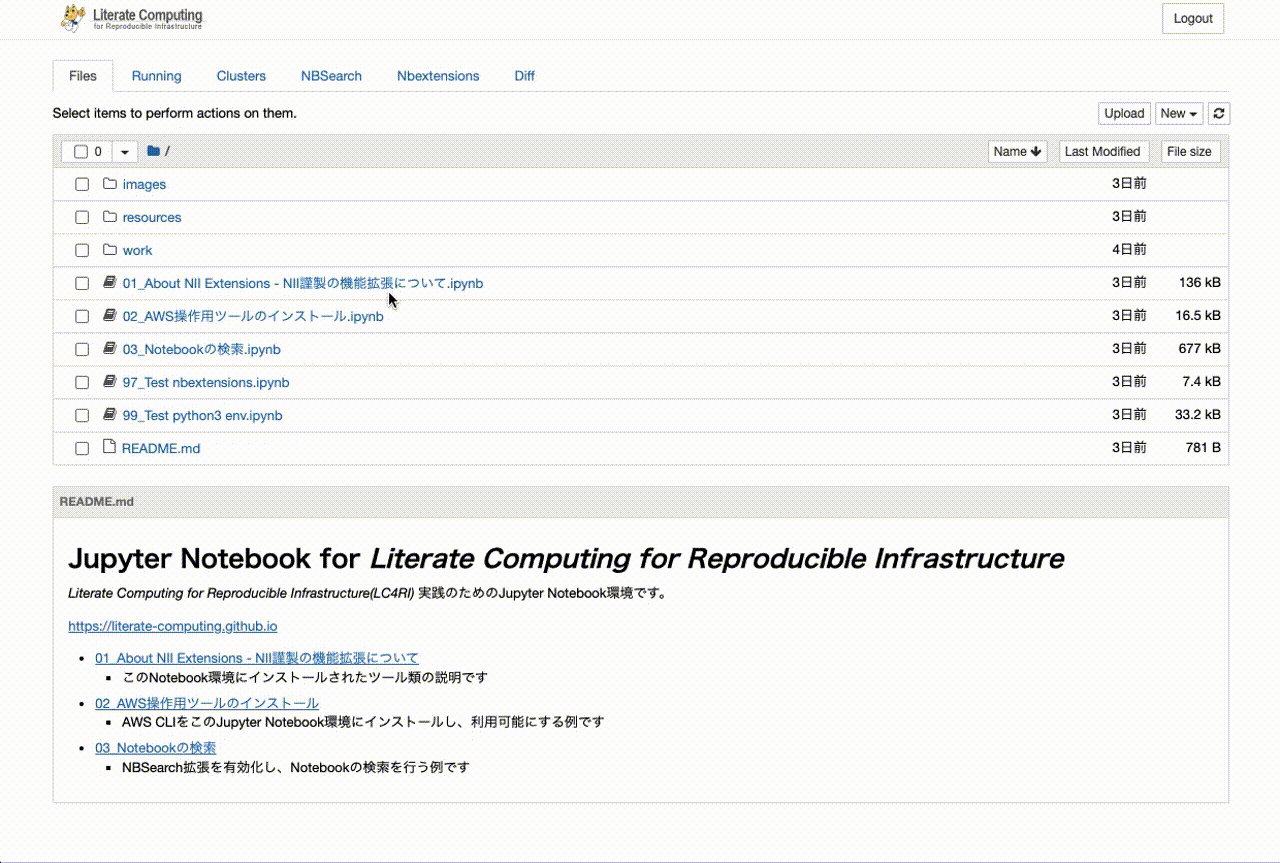1280x863 pixels.
Task: Click the 677 kB file size value
Action: (1200, 349)
